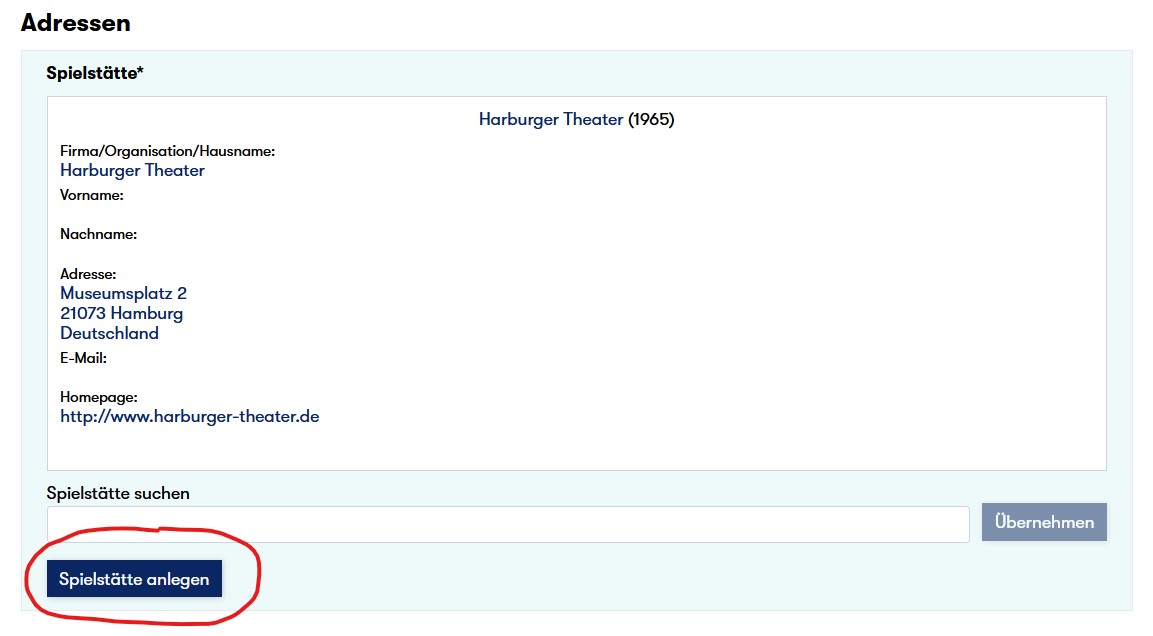The image size is (1153, 636).
Task: Click empty area of venue details card
Action: pos(700,300)
